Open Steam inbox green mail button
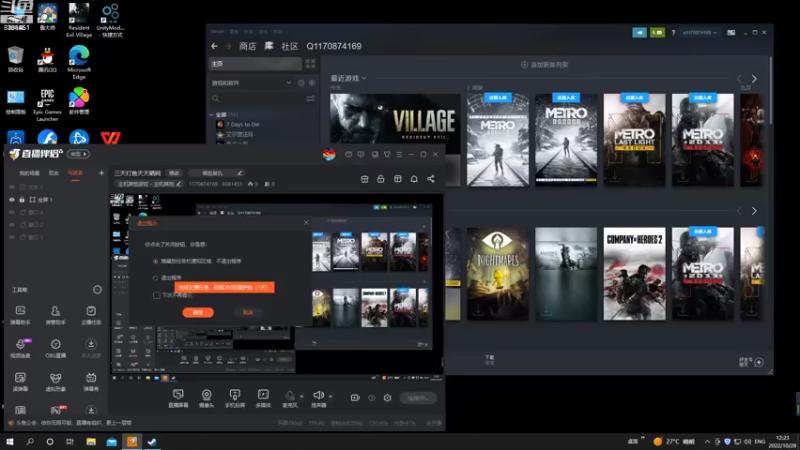 [657, 32]
